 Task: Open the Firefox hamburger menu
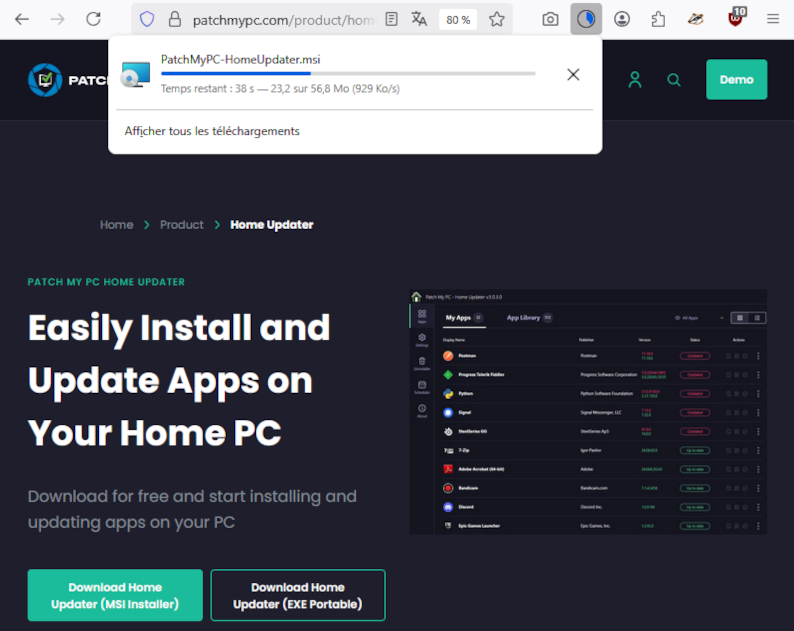point(773,19)
